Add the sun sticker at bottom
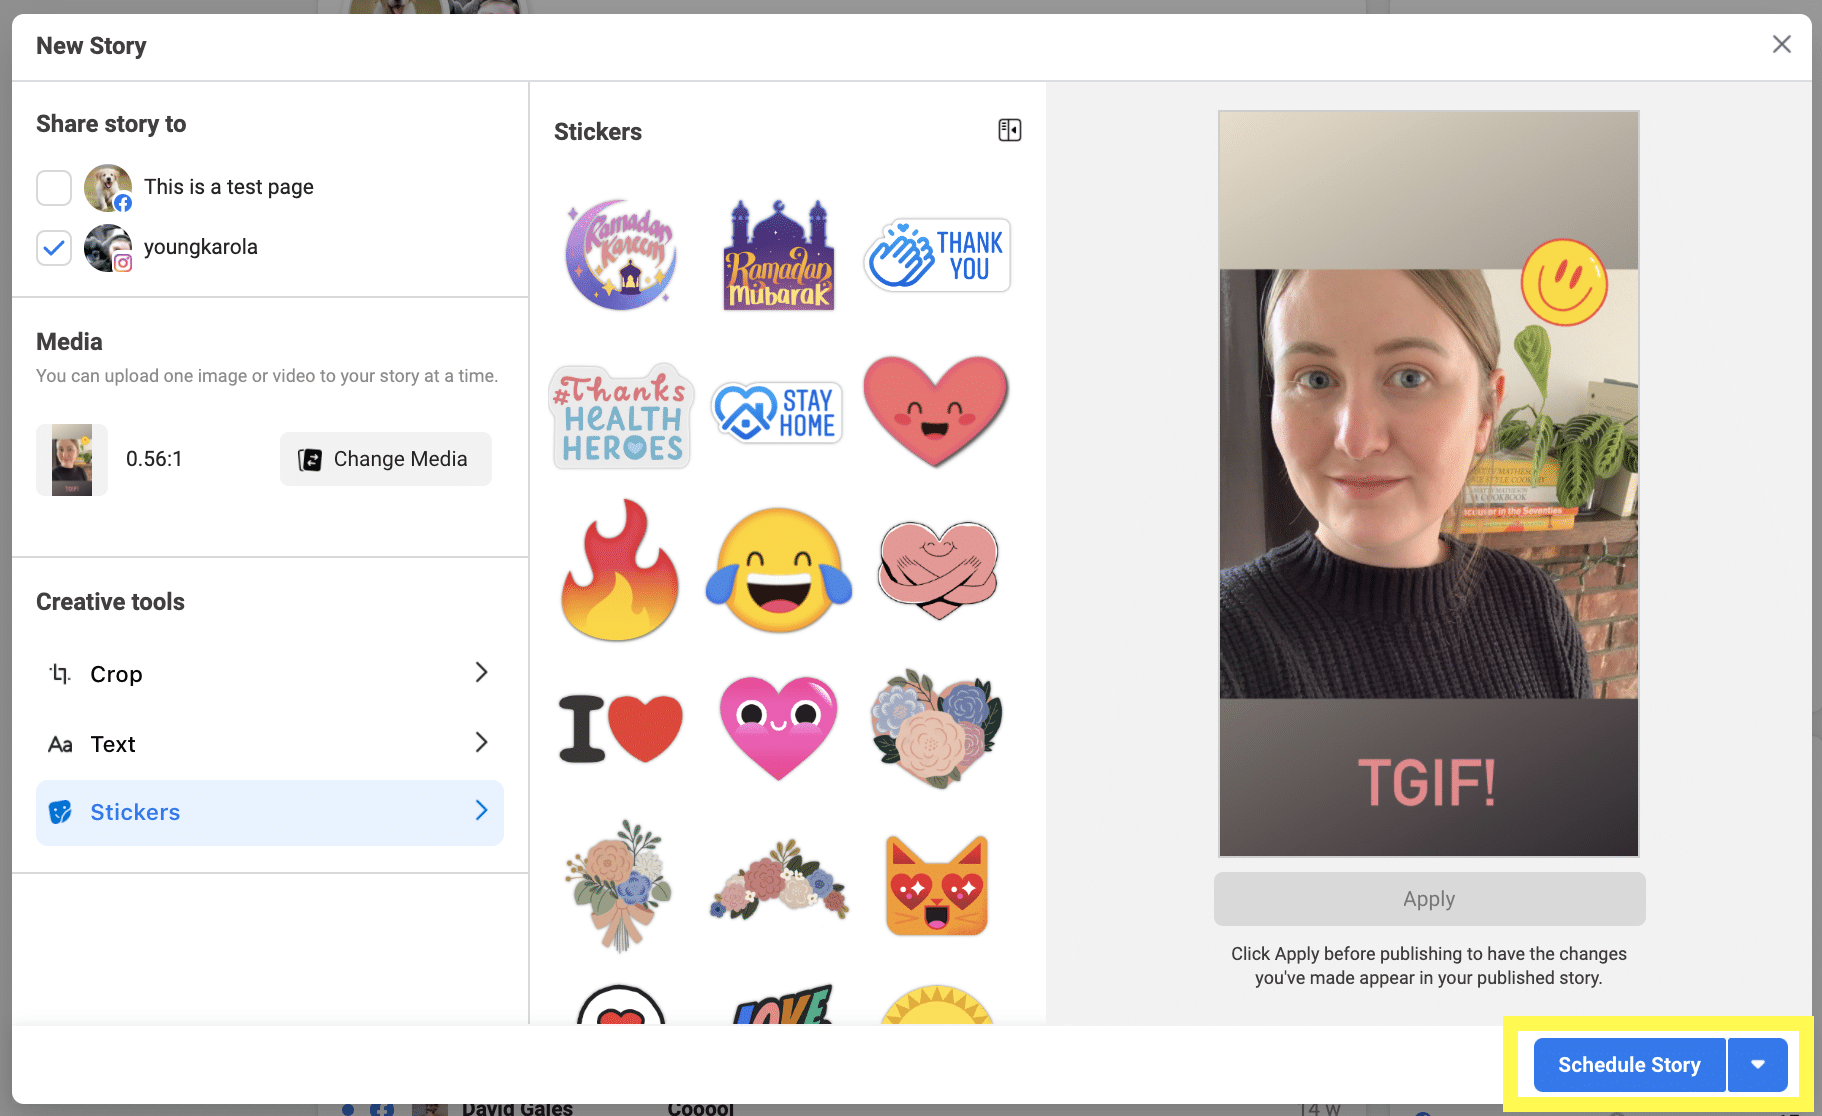1822x1116 pixels. [x=937, y=1005]
